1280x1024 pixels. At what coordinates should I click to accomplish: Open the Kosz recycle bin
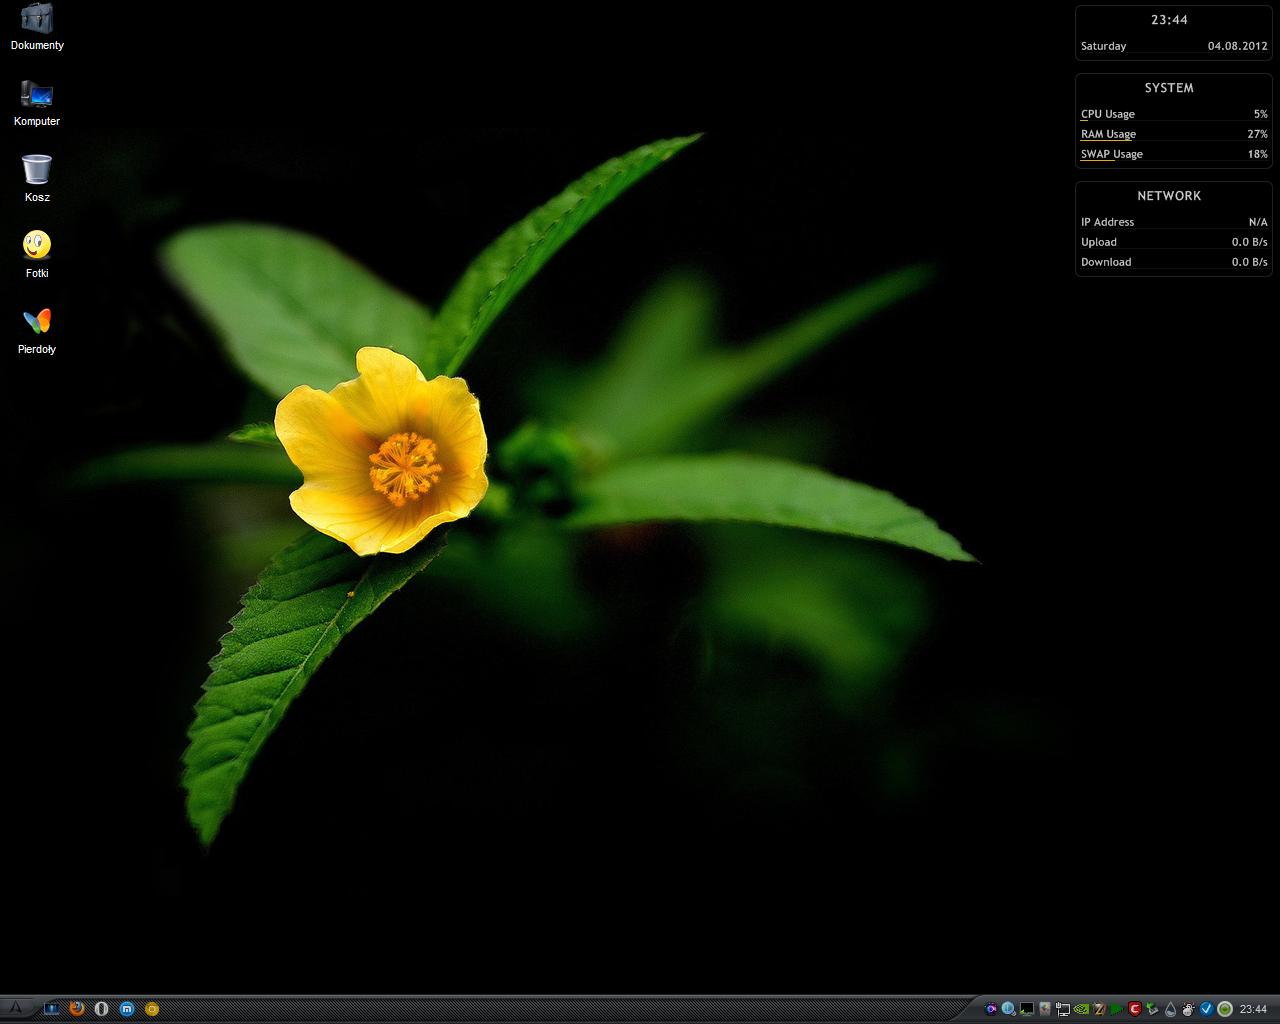tap(37, 171)
